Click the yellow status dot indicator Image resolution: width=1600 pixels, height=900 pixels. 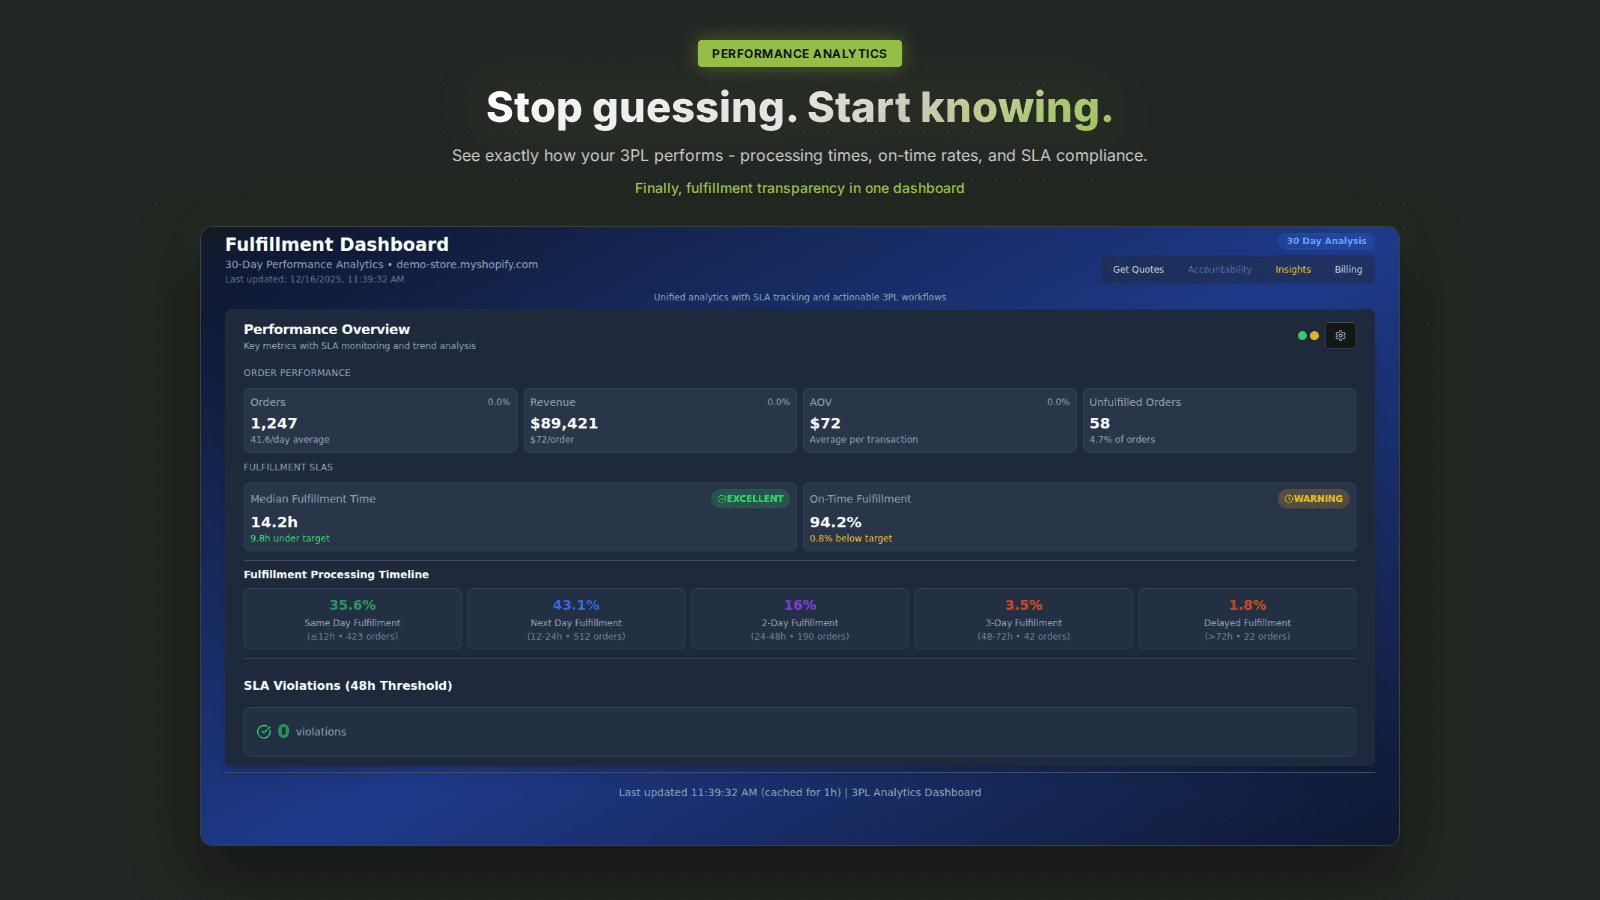[x=1314, y=336]
